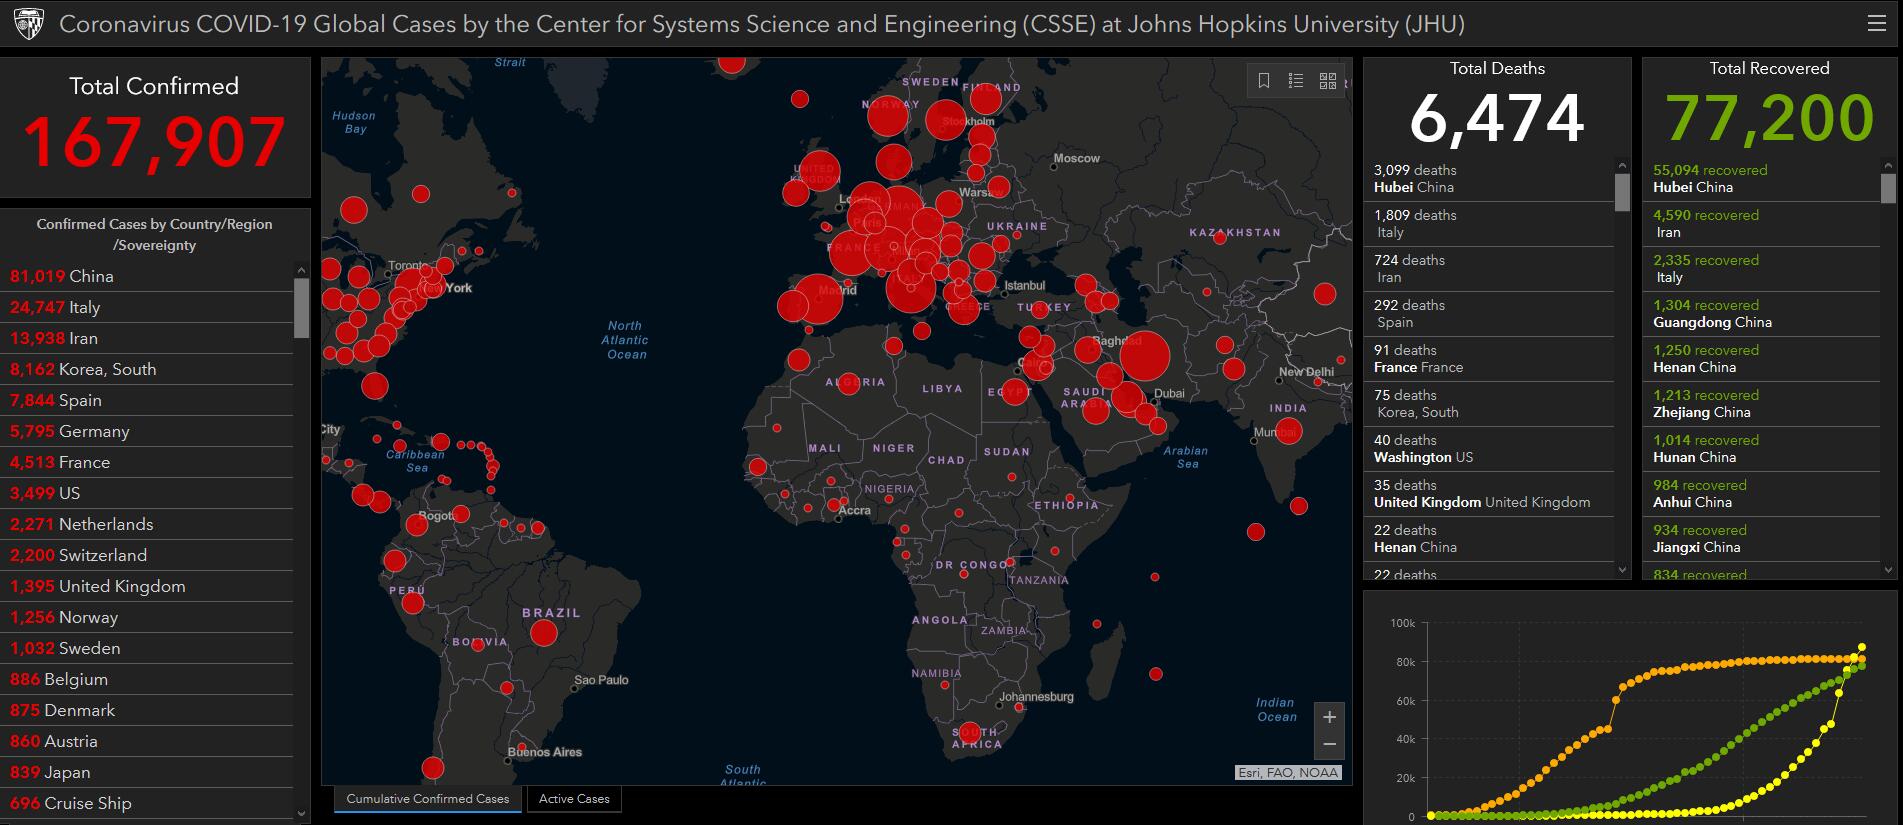This screenshot has height=825, width=1903.
Task: Select Spain with 7,844 confirmed cases
Action: (x=147, y=400)
